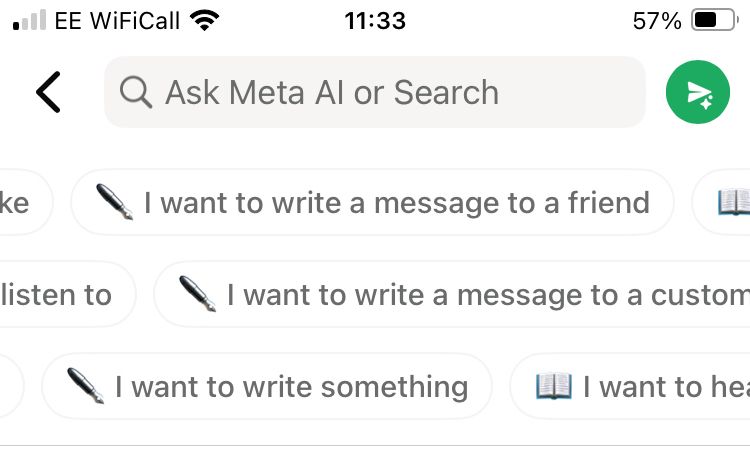Tap pen icon in message to a friend chip

114,202
